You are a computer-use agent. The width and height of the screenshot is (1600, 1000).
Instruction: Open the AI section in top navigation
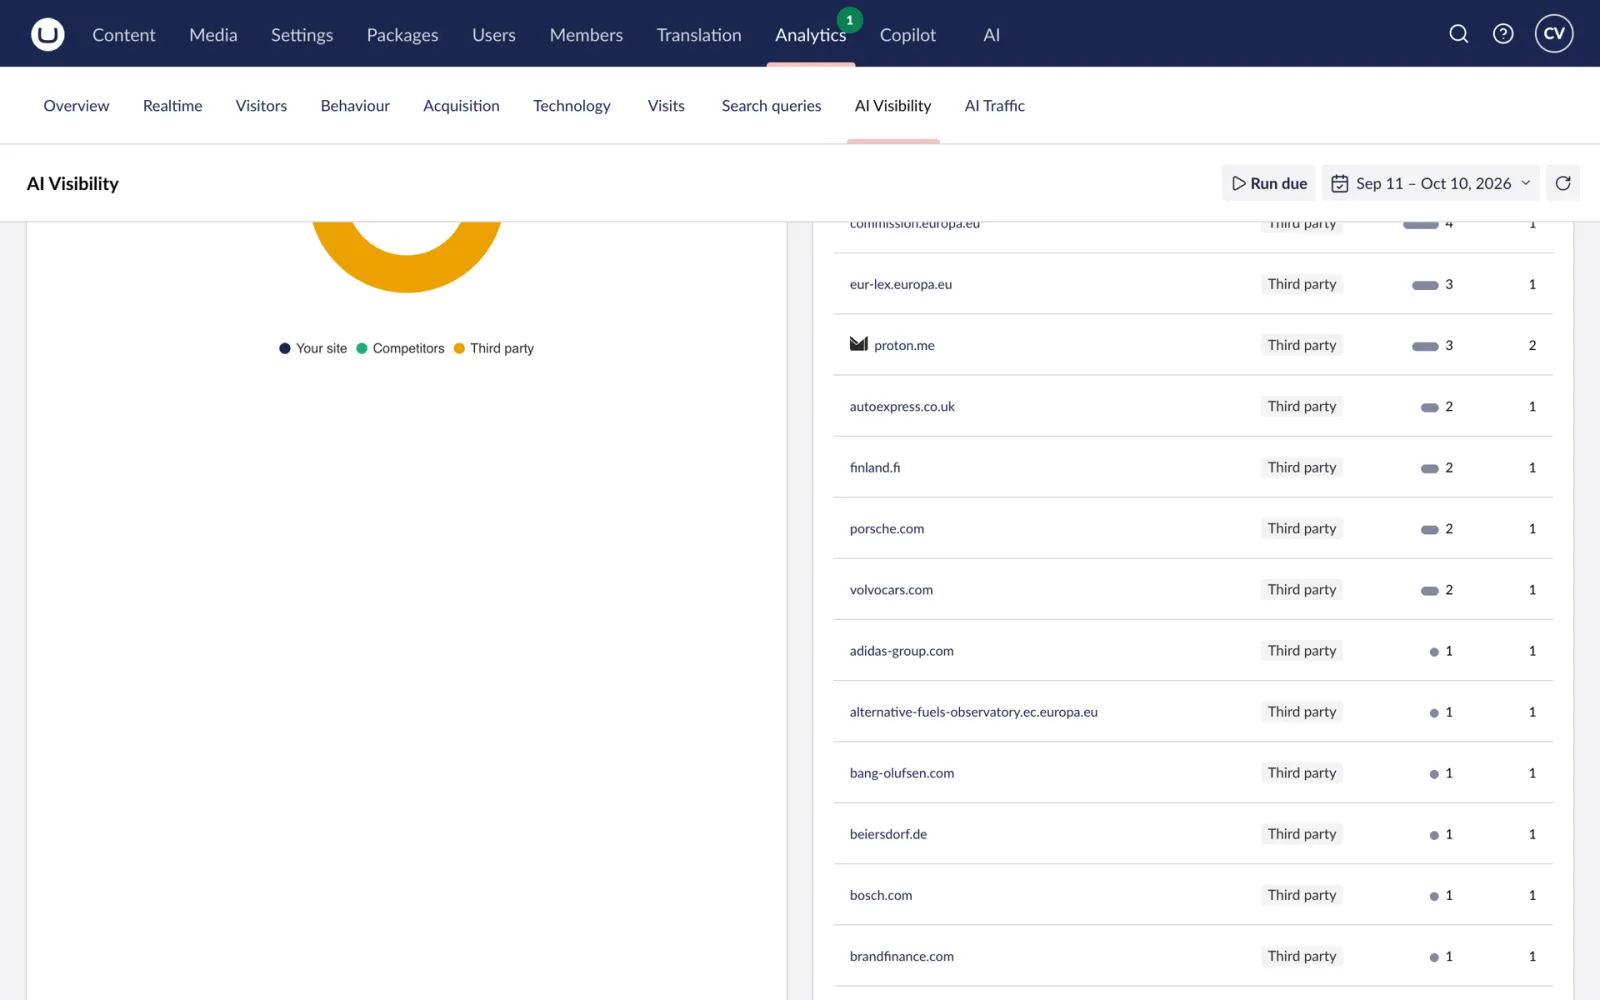(991, 35)
